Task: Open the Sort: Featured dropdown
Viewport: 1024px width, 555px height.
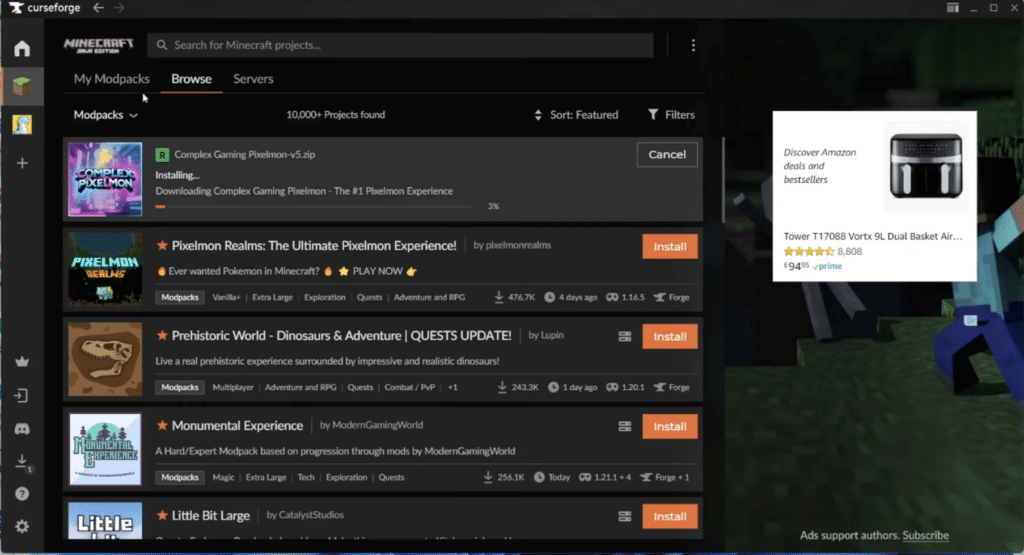Action: 576,115
